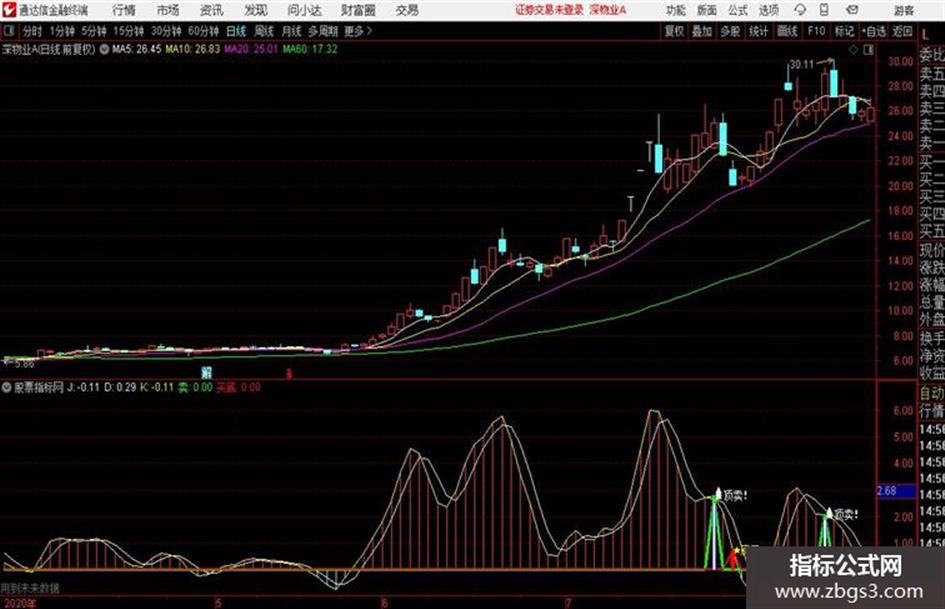
Task: Click the 多股 multi-stock button
Action: click(x=730, y=31)
